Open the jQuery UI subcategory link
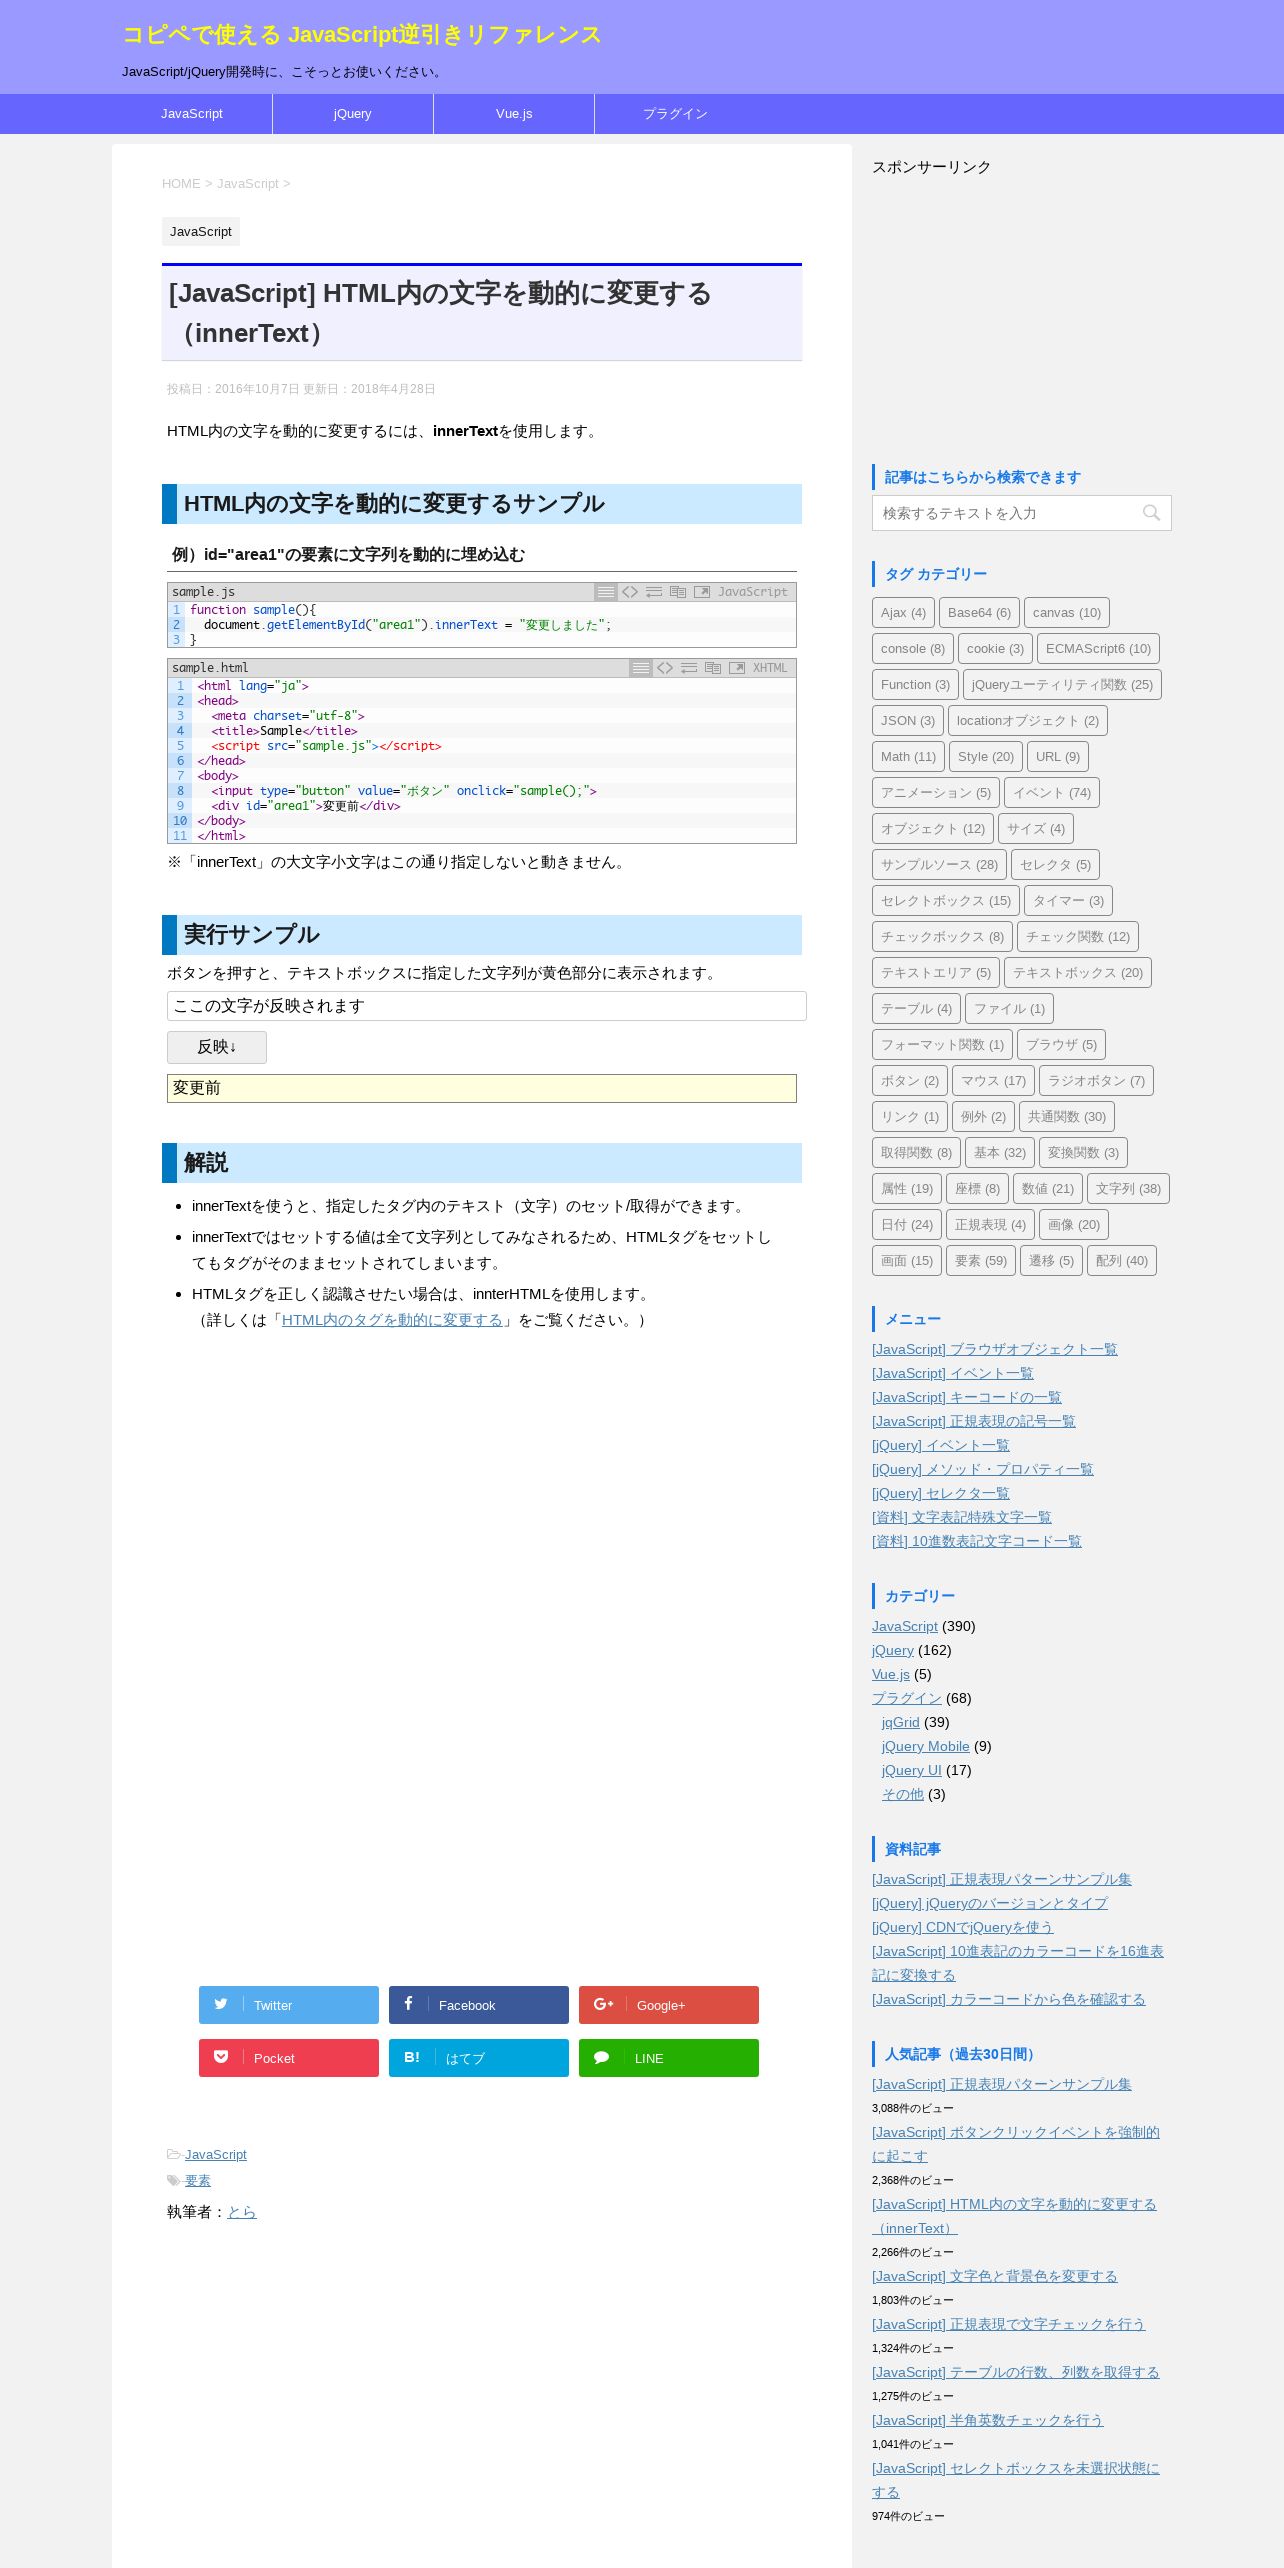Viewport: 1284px width, 2568px height. pos(912,1771)
